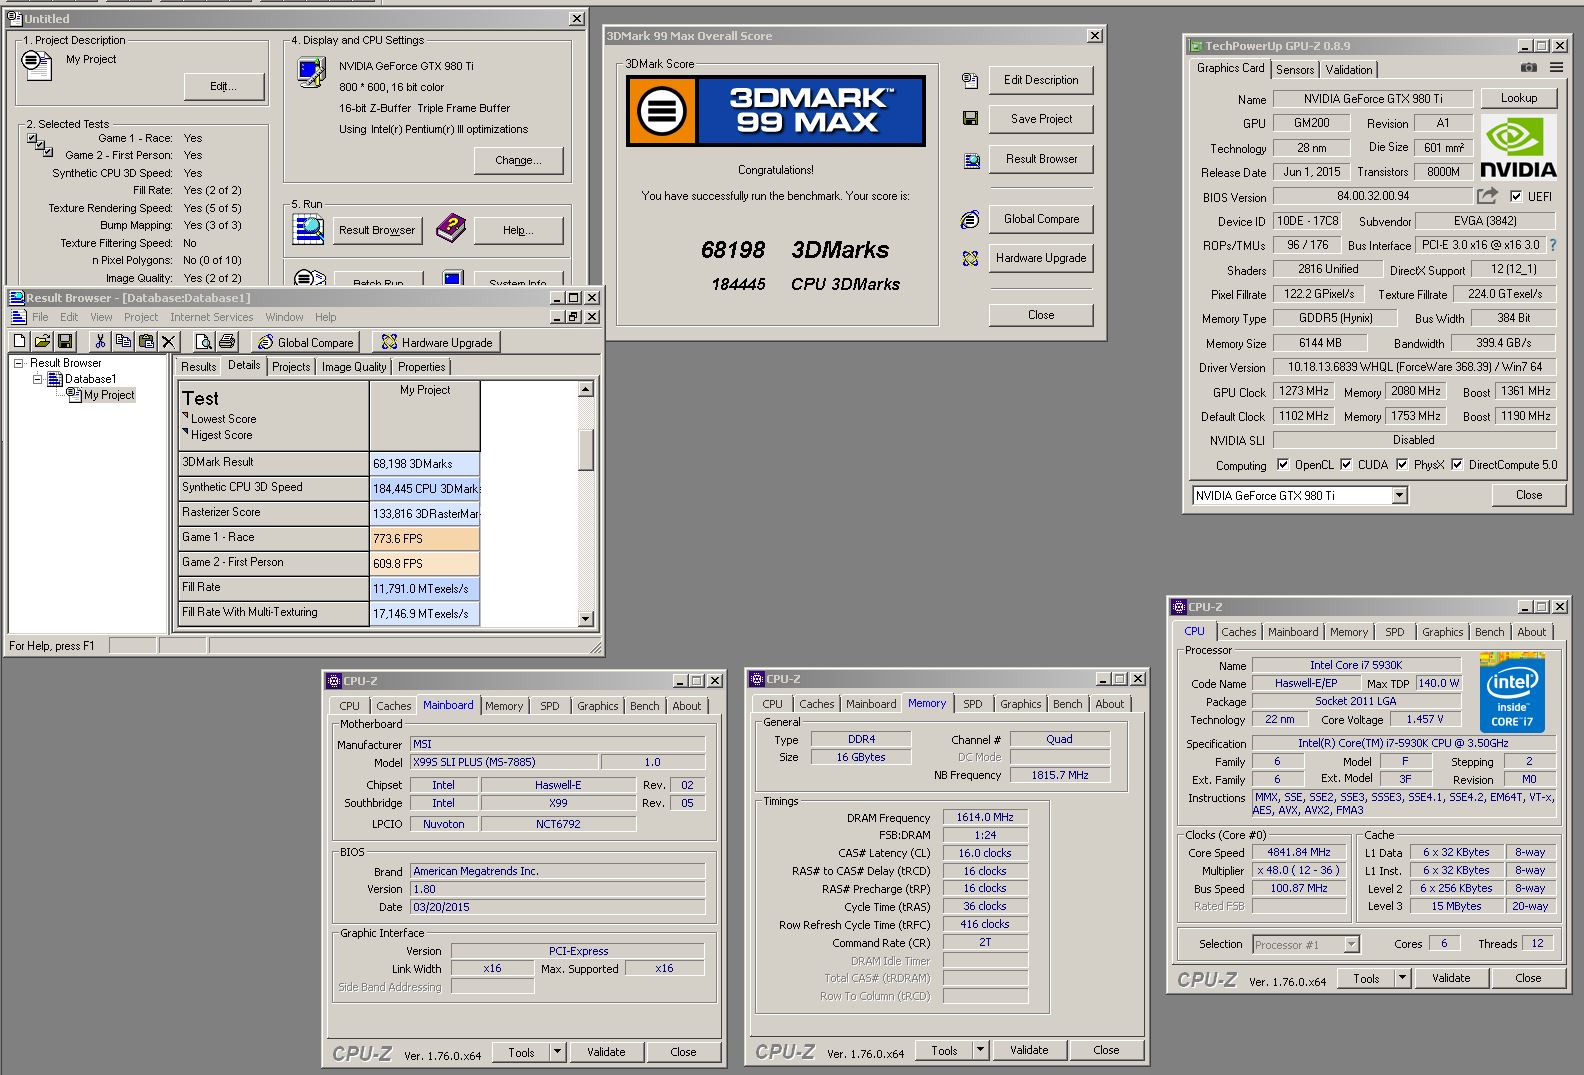
Task: Click GPU-Z screenshot camera icon
Action: (x=1529, y=67)
